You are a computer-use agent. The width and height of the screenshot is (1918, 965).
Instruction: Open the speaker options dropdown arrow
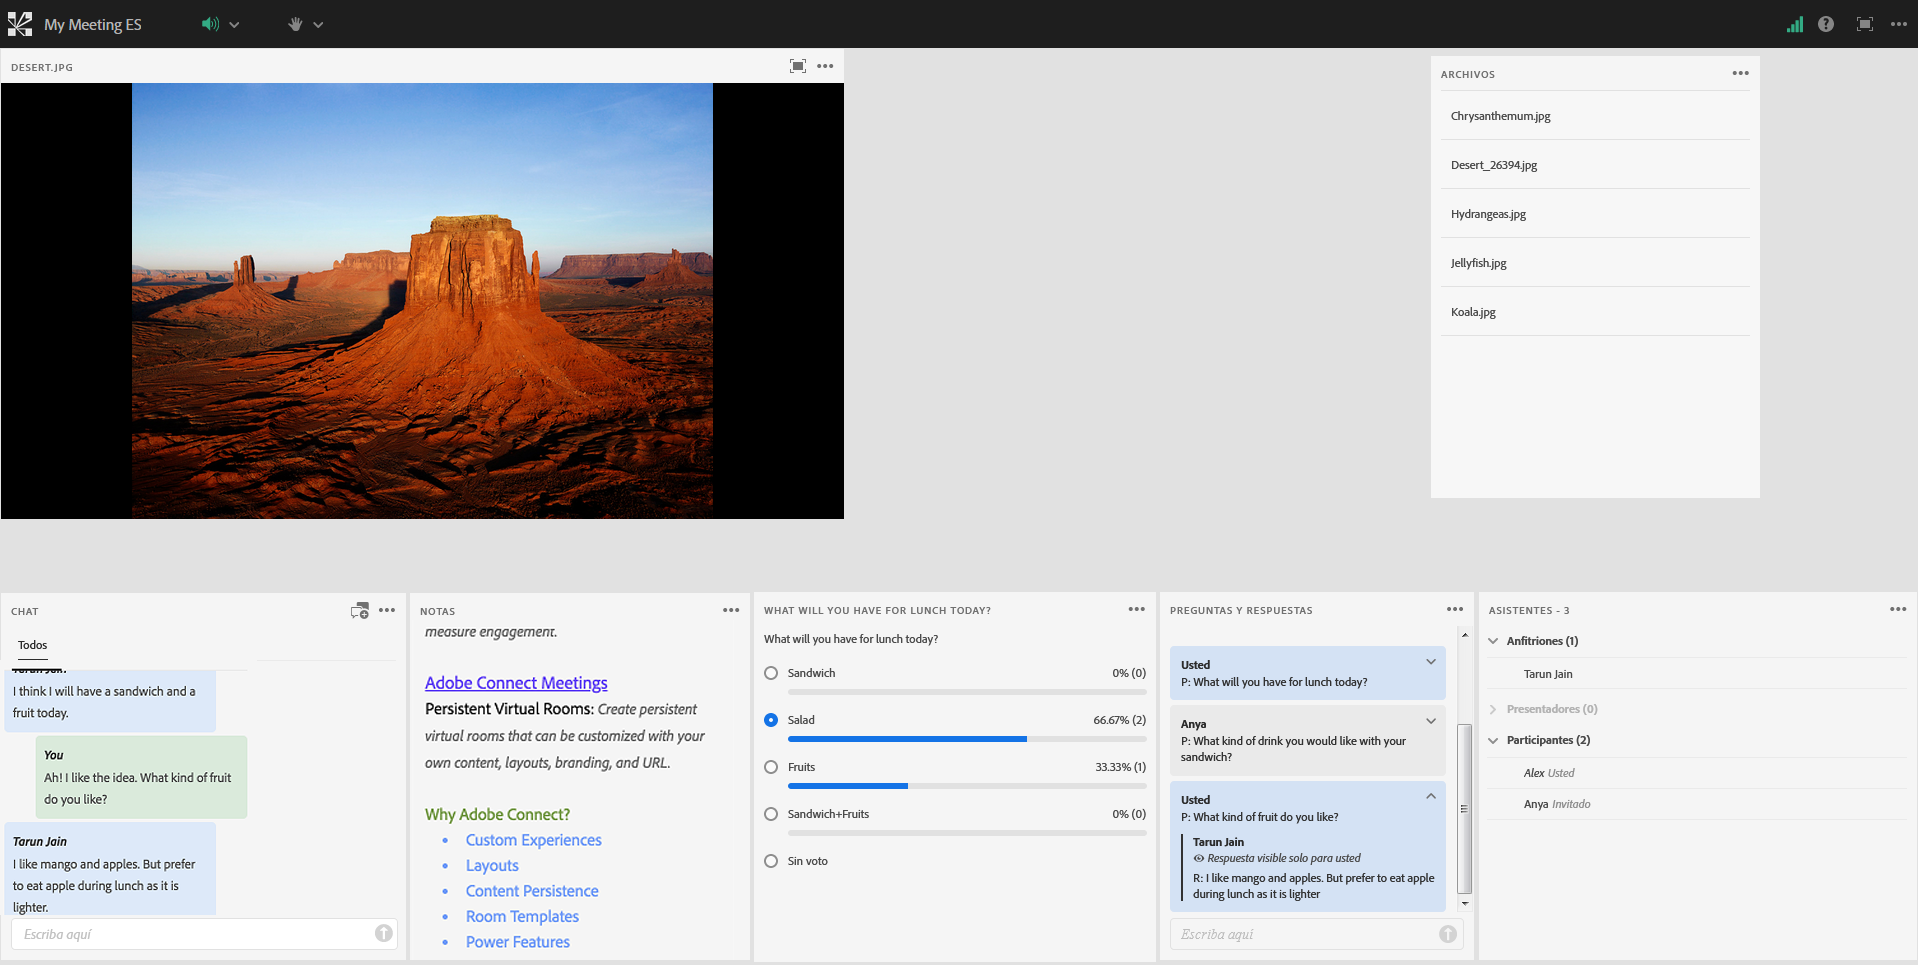[234, 25]
